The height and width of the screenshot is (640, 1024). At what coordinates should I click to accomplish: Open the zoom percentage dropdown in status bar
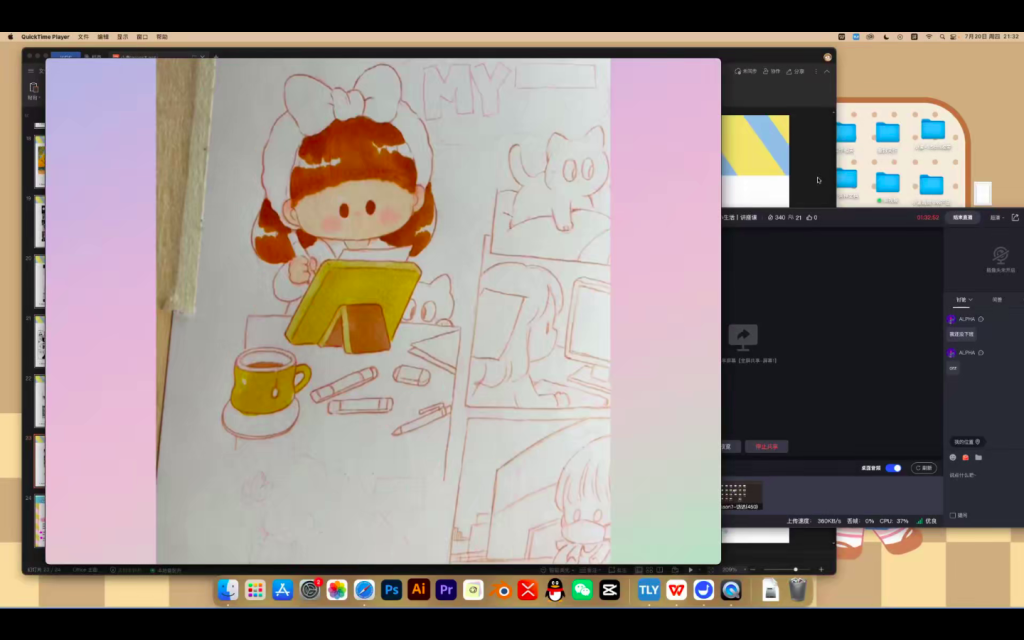point(731,569)
